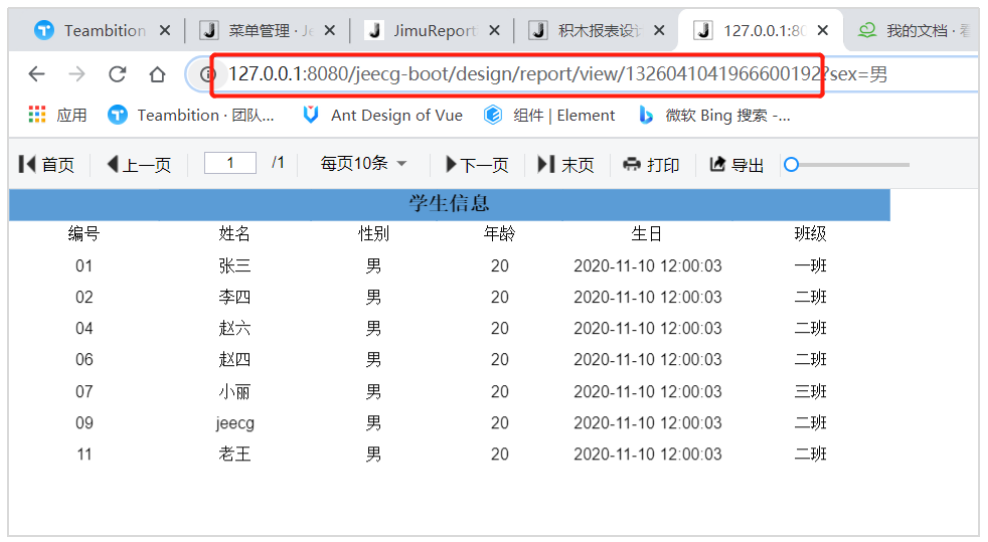This screenshot has width=988, height=542.
Task: Open the 每页10条 page size dropdown
Action: coord(364,164)
